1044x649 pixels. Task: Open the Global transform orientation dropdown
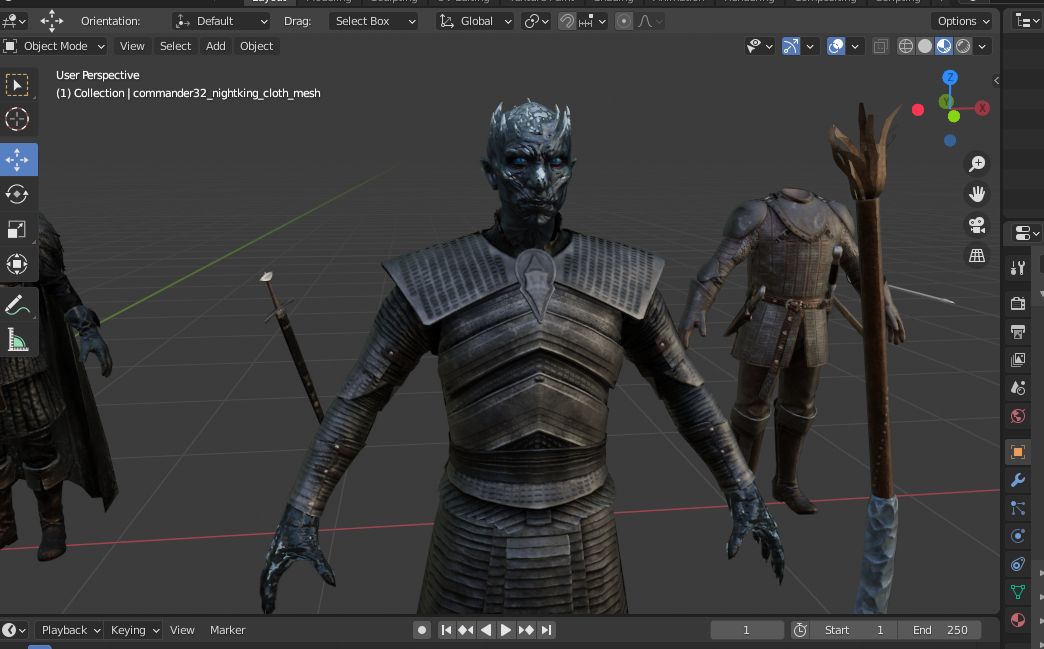pos(475,21)
